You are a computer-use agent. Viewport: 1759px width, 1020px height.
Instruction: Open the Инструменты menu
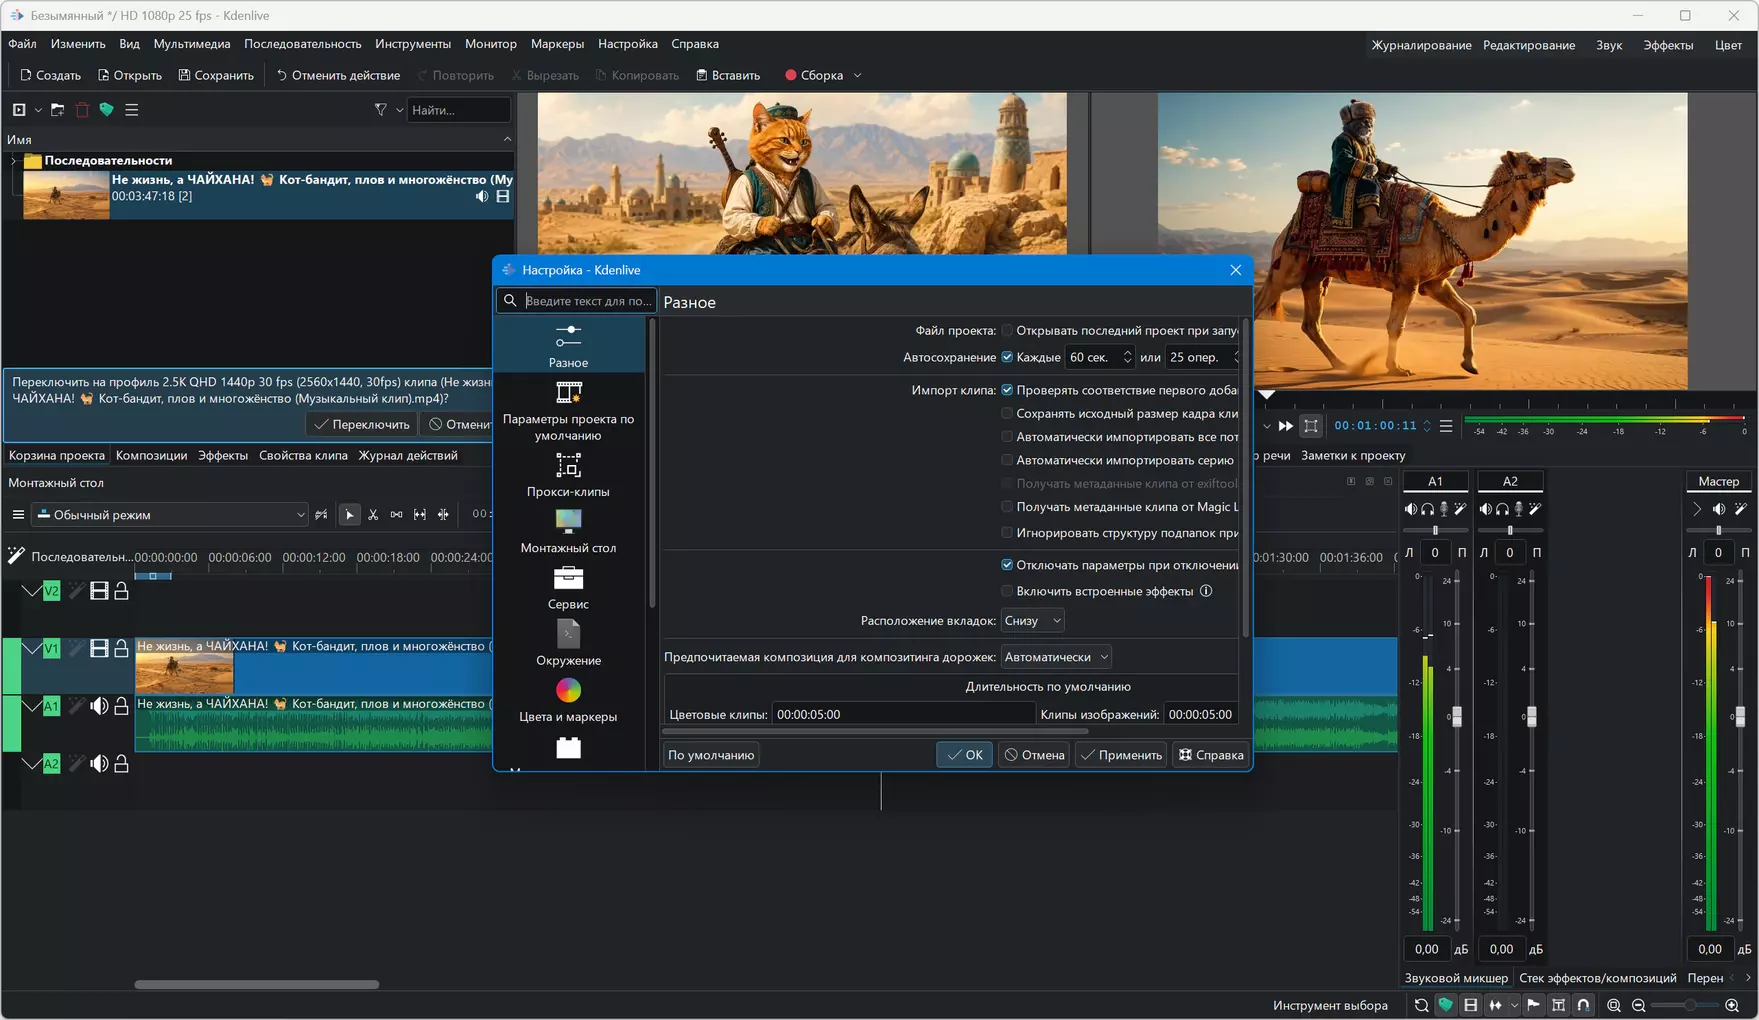pos(413,44)
